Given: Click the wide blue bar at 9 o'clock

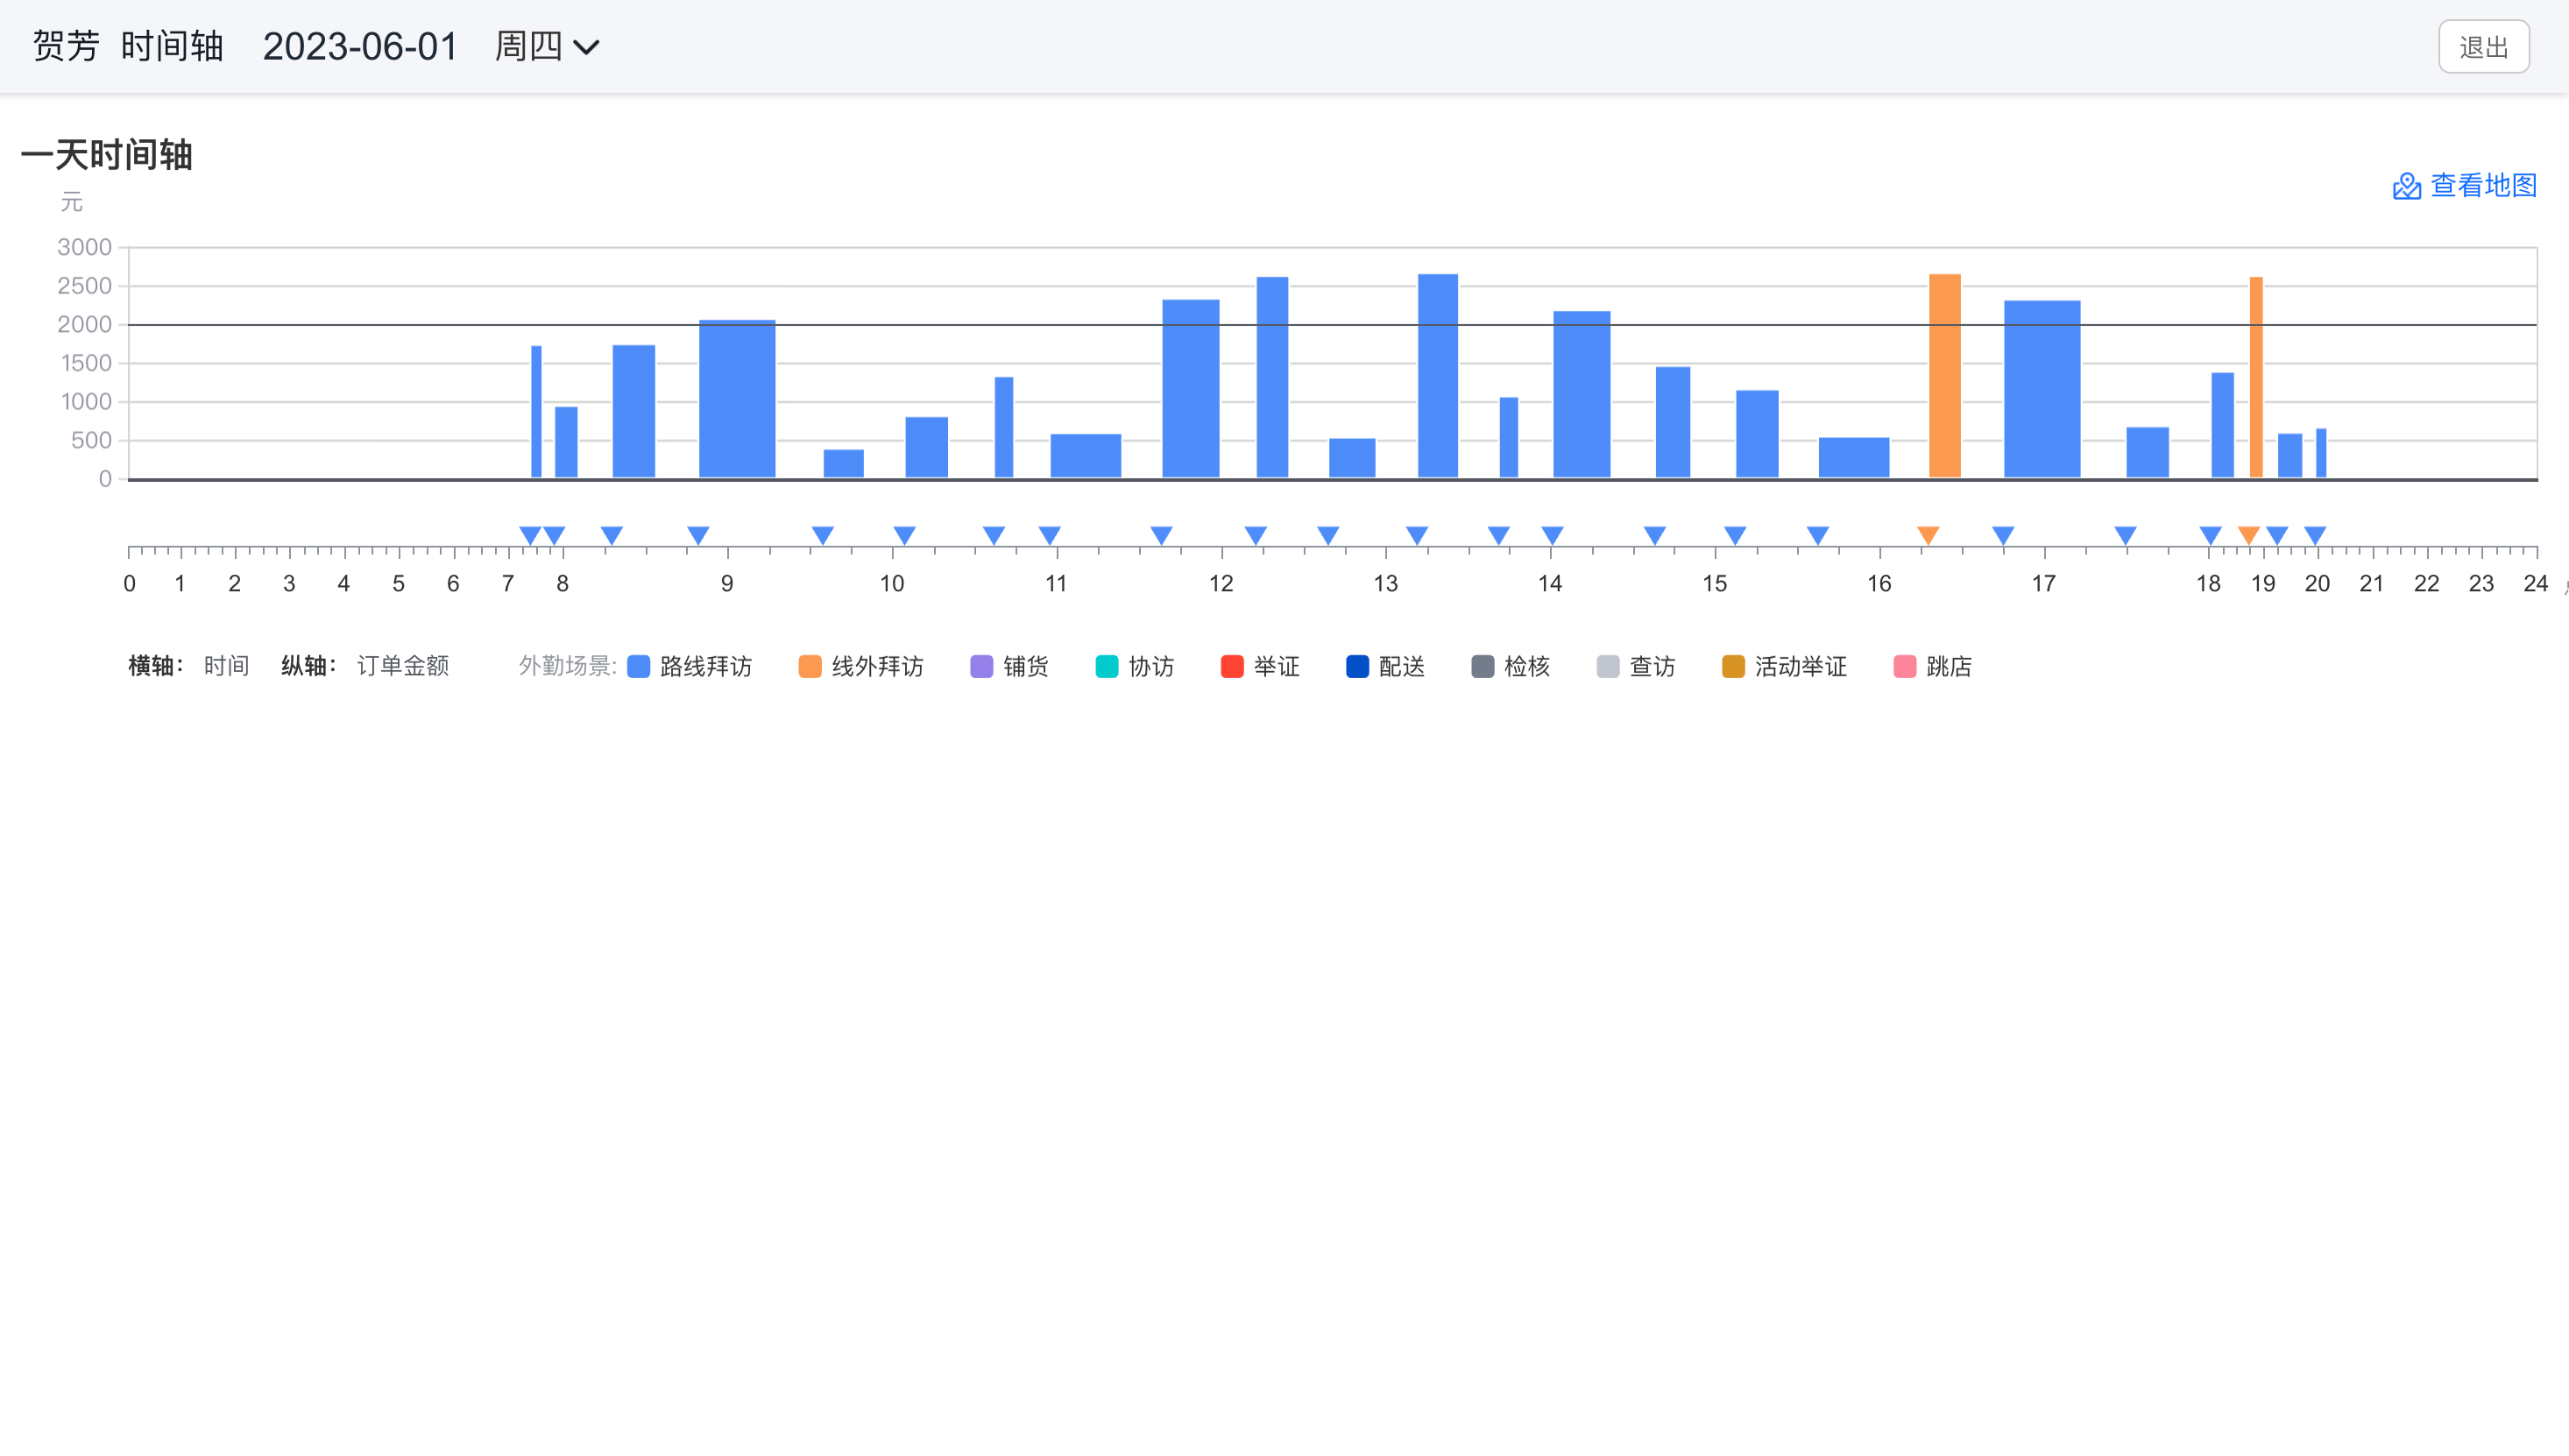Looking at the screenshot, I should 737,399.
